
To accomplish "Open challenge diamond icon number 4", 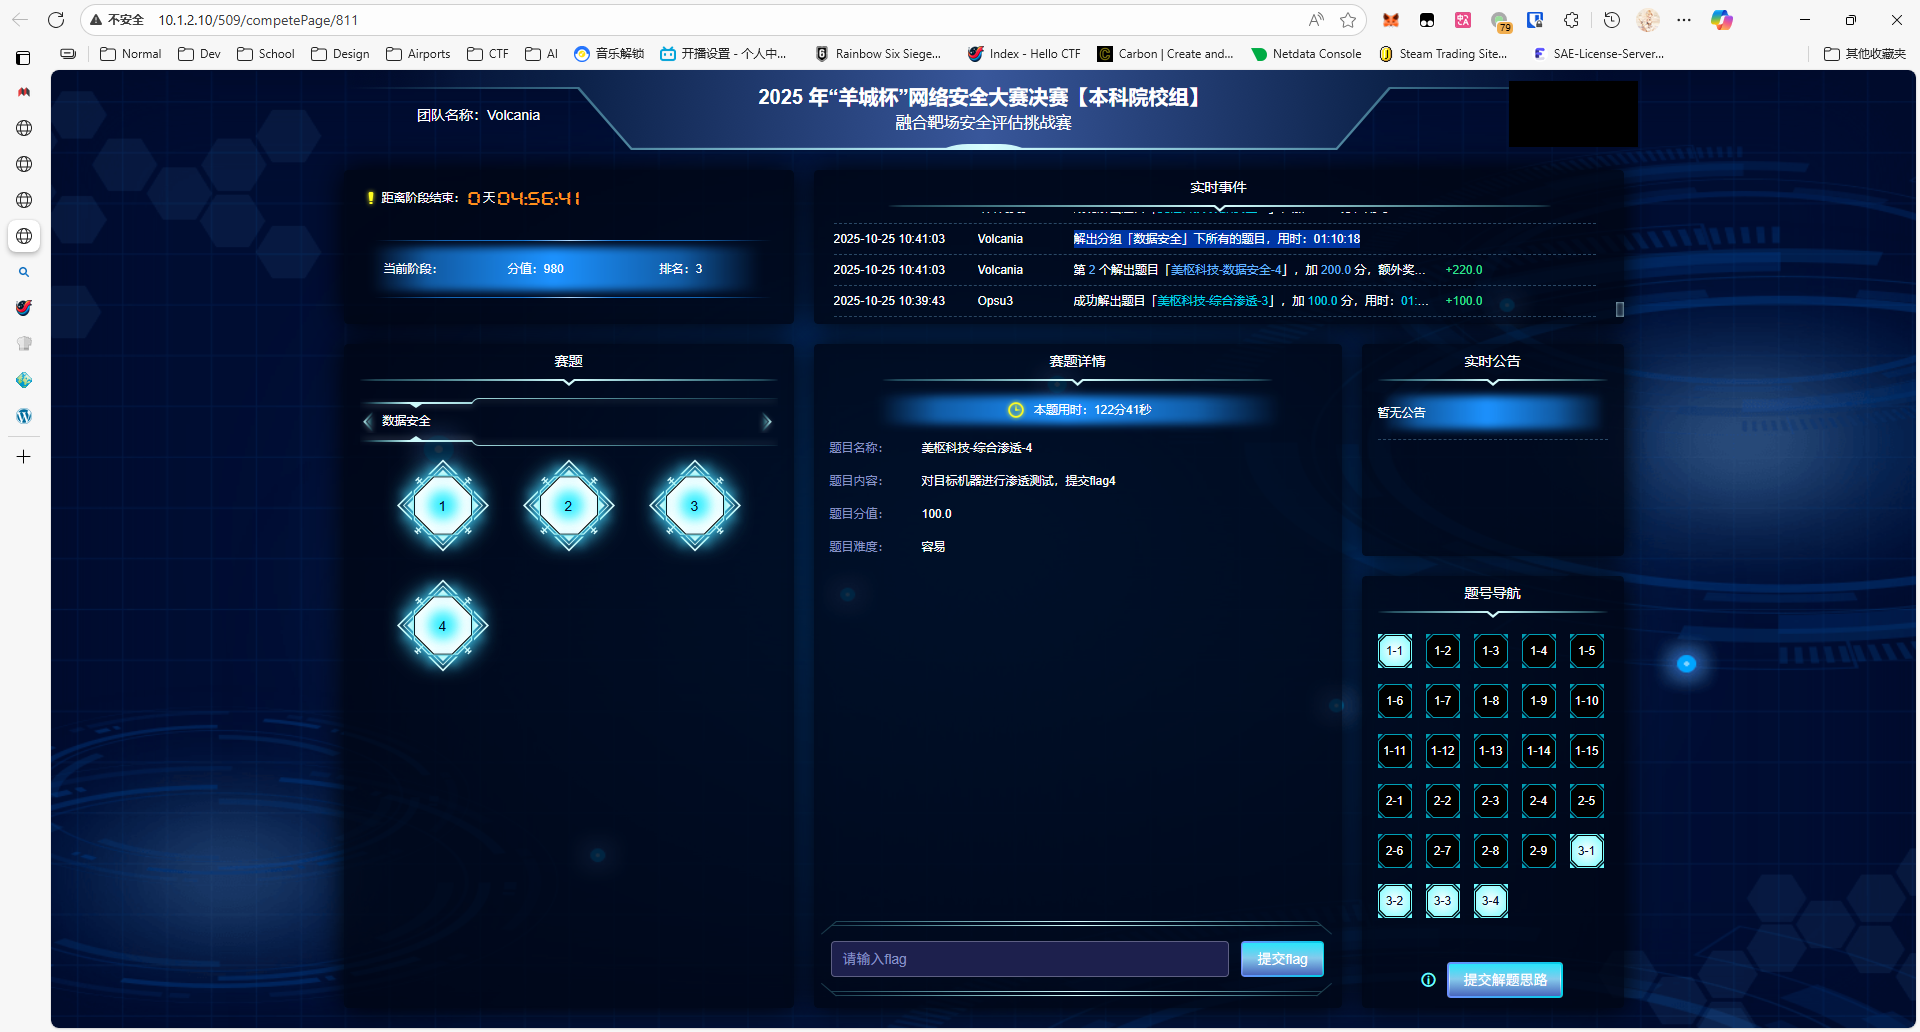I will point(442,626).
